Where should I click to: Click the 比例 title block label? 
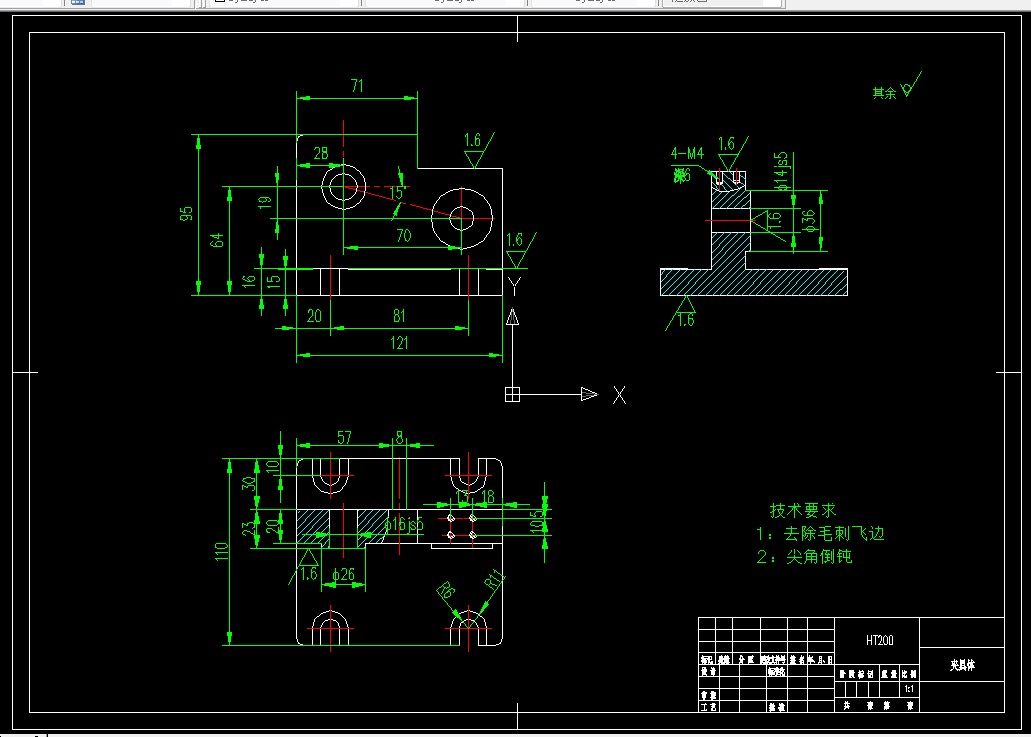pos(909,674)
